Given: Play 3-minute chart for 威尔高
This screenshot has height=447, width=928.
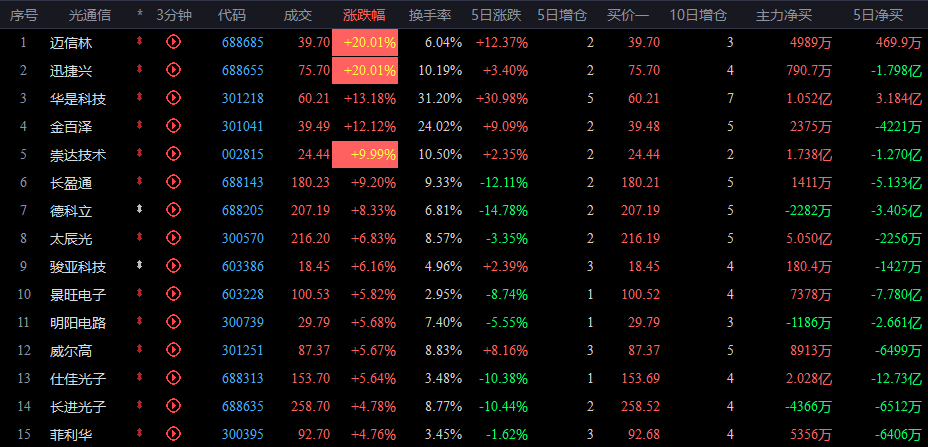Looking at the screenshot, I should [173, 350].
